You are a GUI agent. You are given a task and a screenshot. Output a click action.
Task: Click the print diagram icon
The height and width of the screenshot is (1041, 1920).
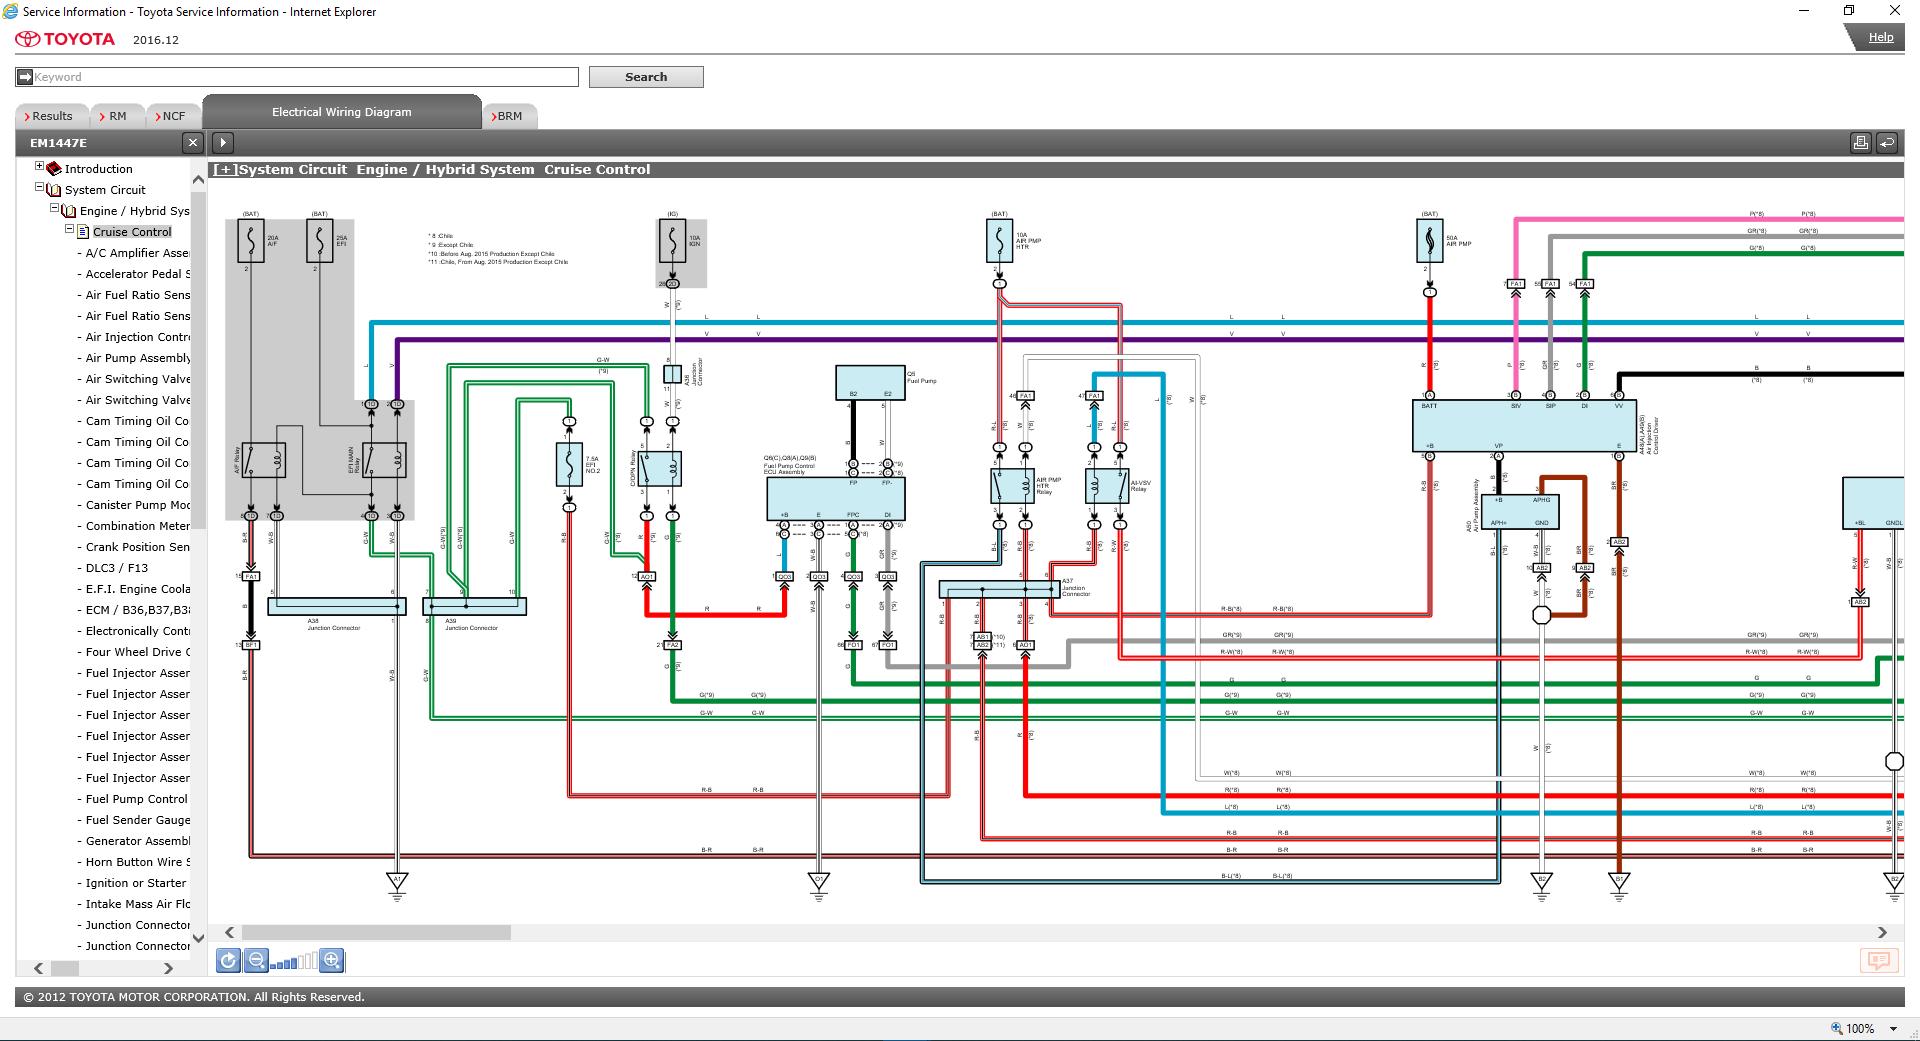point(1860,143)
